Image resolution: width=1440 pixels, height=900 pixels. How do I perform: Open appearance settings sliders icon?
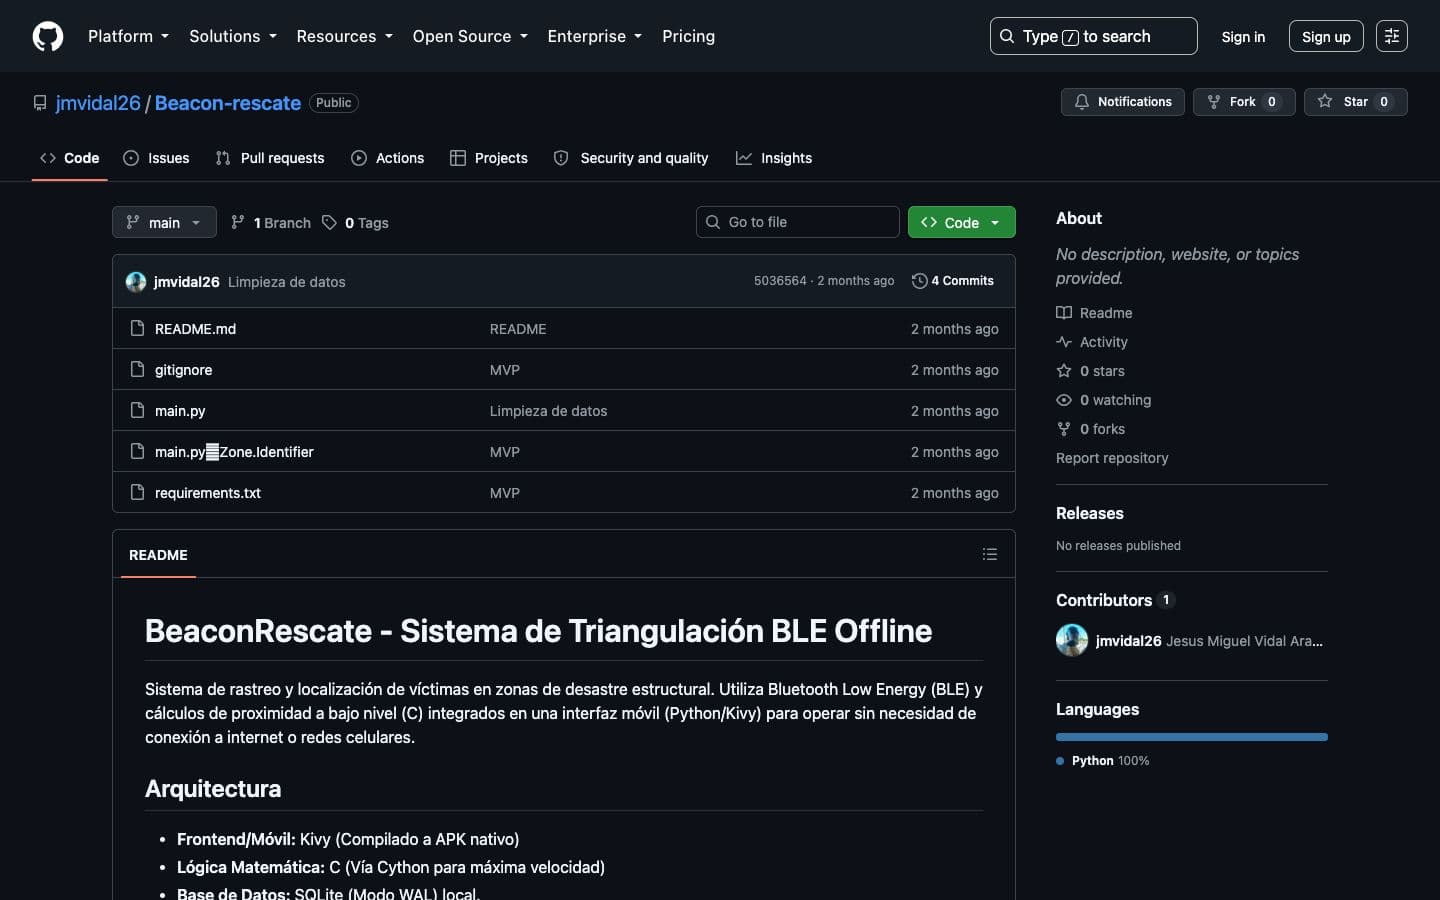[x=1391, y=36]
